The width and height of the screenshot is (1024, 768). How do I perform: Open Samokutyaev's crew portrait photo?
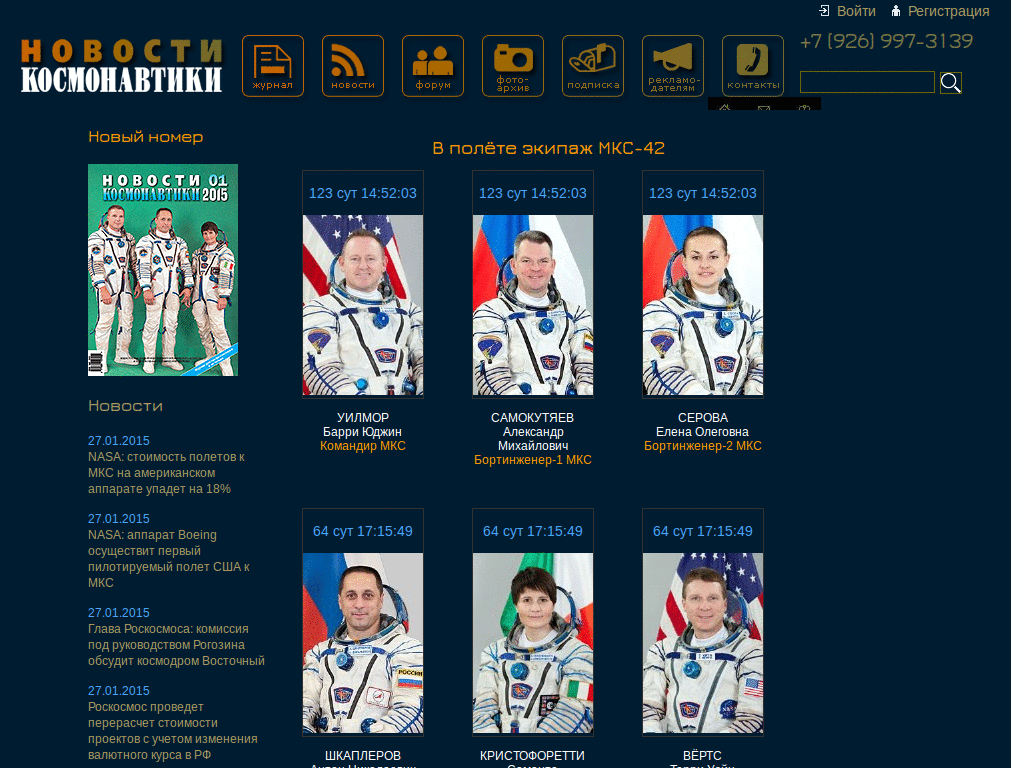click(x=532, y=305)
